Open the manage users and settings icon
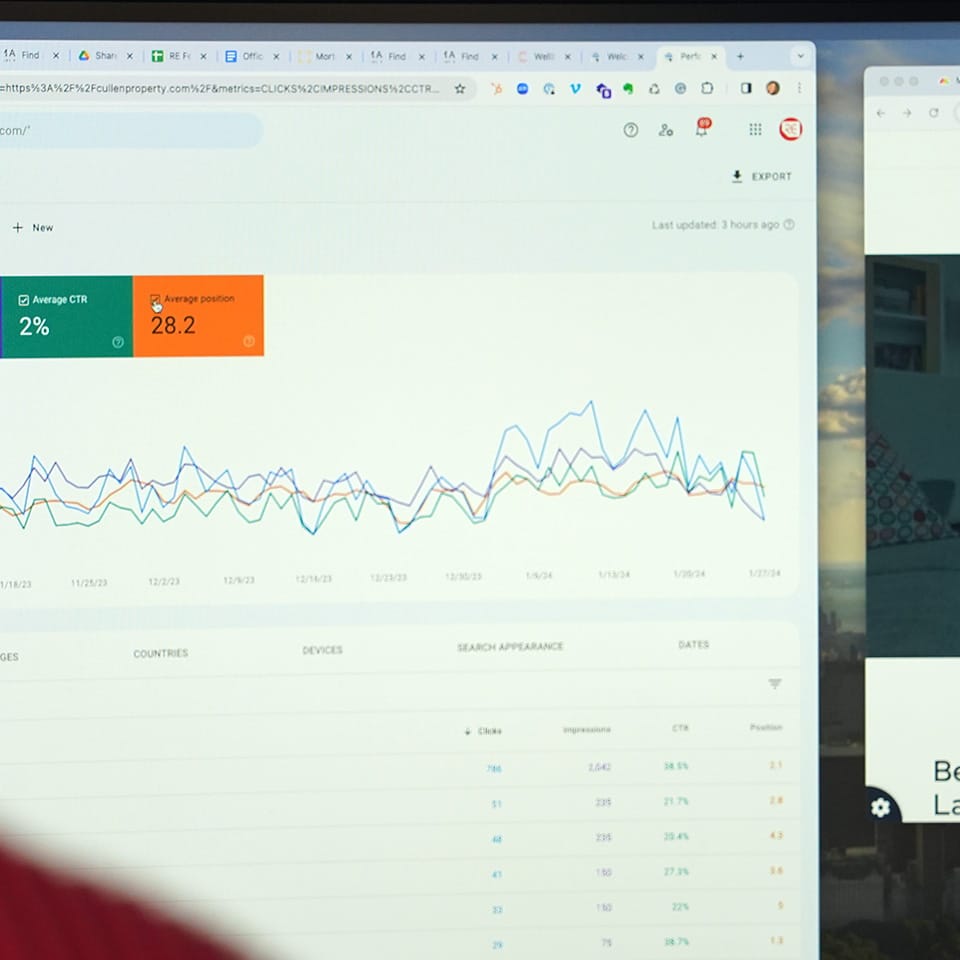The height and width of the screenshot is (960, 960). click(x=666, y=130)
